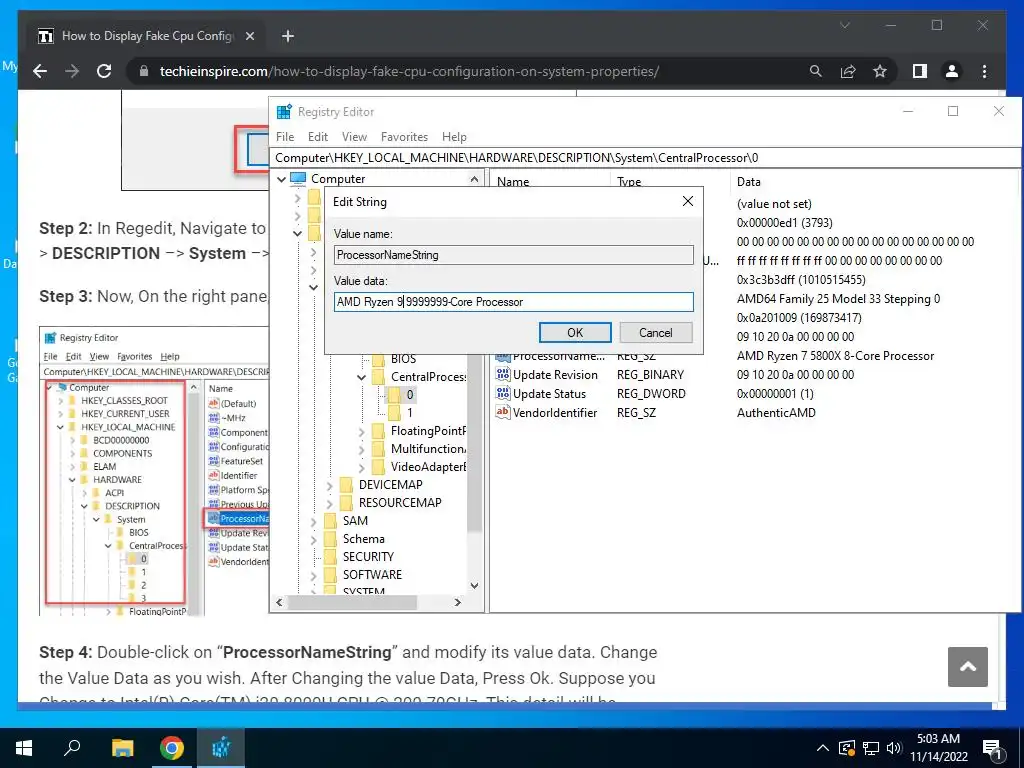Click the Chrome address bar URL
The width and height of the screenshot is (1024, 768).
[x=409, y=71]
